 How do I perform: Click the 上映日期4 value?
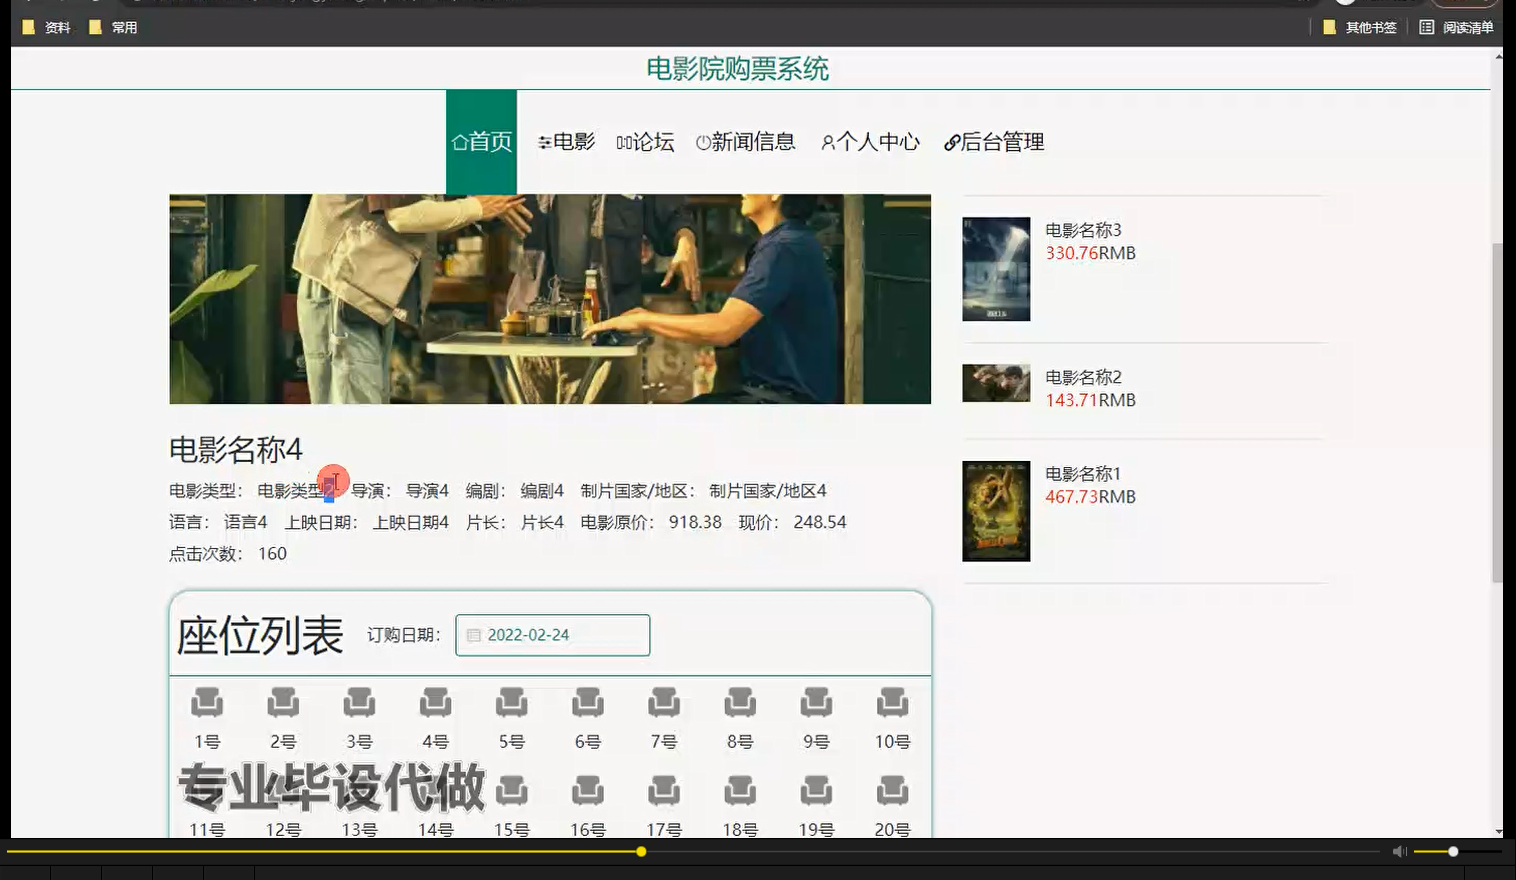(x=411, y=522)
